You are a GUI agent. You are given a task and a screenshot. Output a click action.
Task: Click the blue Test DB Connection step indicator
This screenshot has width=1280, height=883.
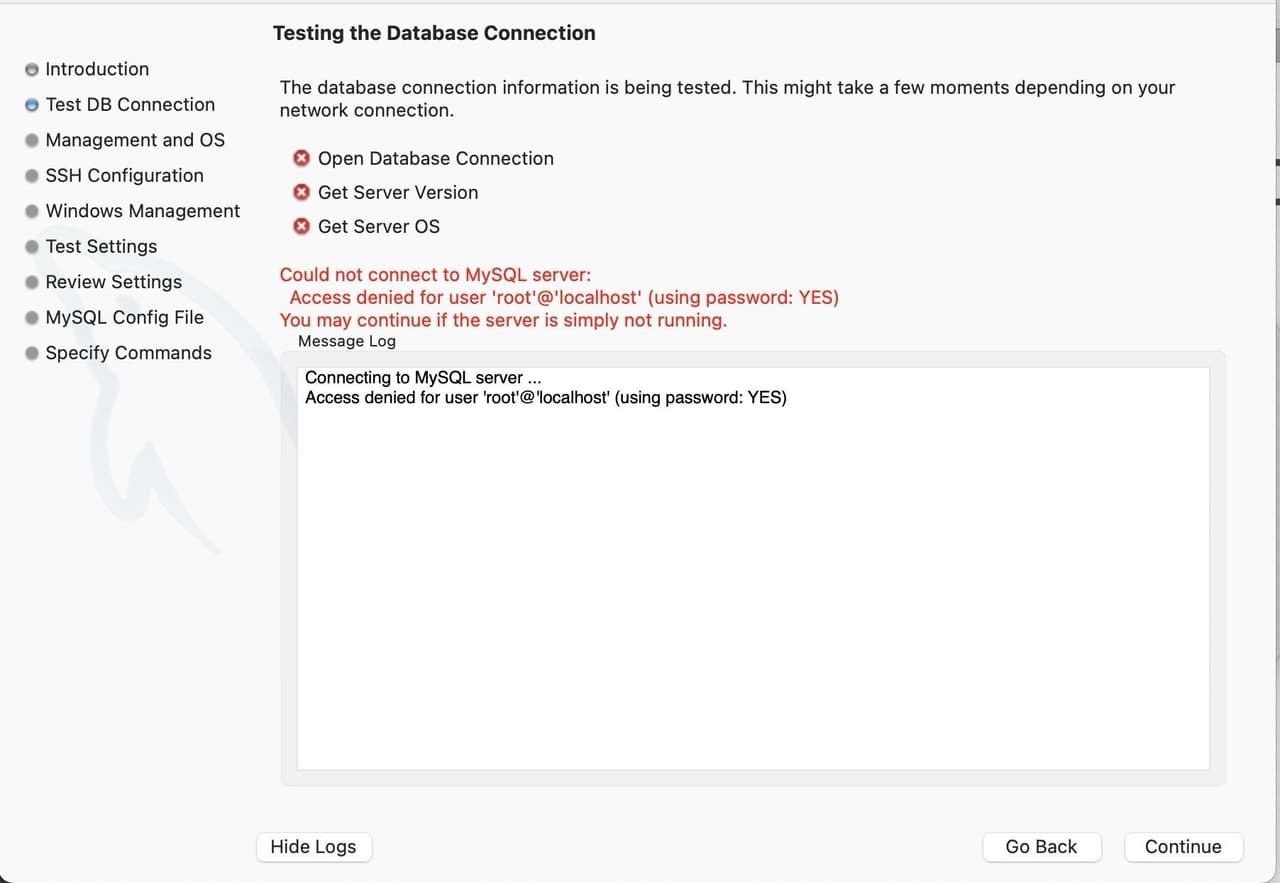[x=32, y=105]
